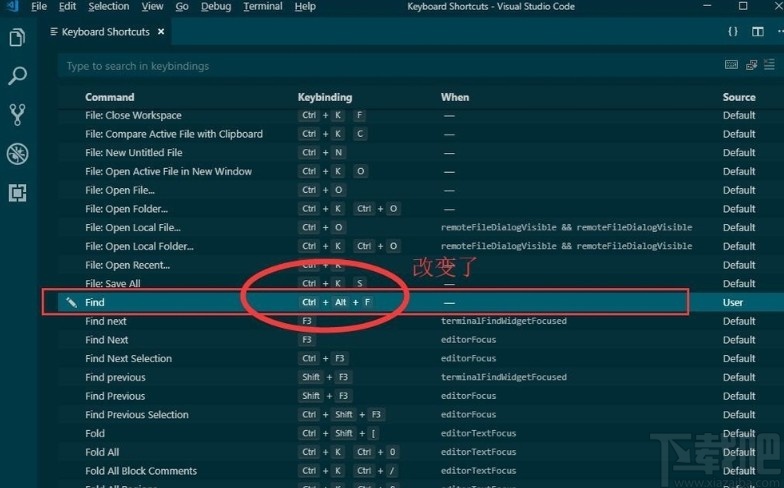Click the Command column header

110,97
